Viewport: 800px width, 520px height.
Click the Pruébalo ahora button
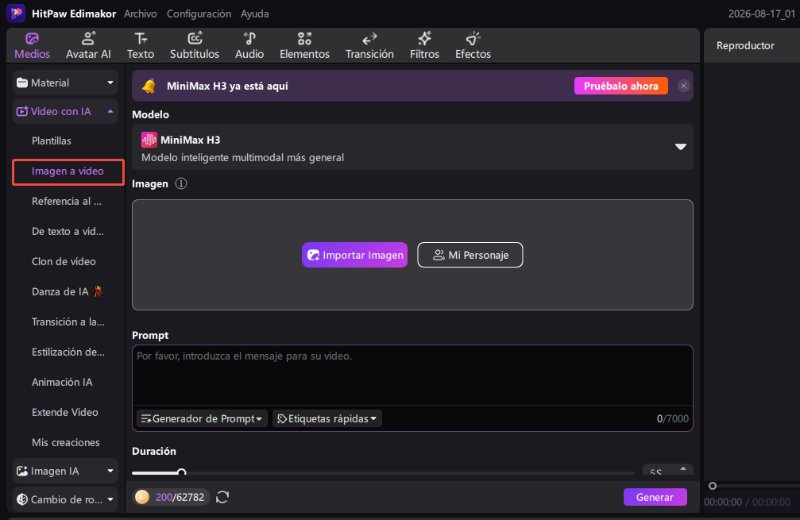[x=621, y=86]
